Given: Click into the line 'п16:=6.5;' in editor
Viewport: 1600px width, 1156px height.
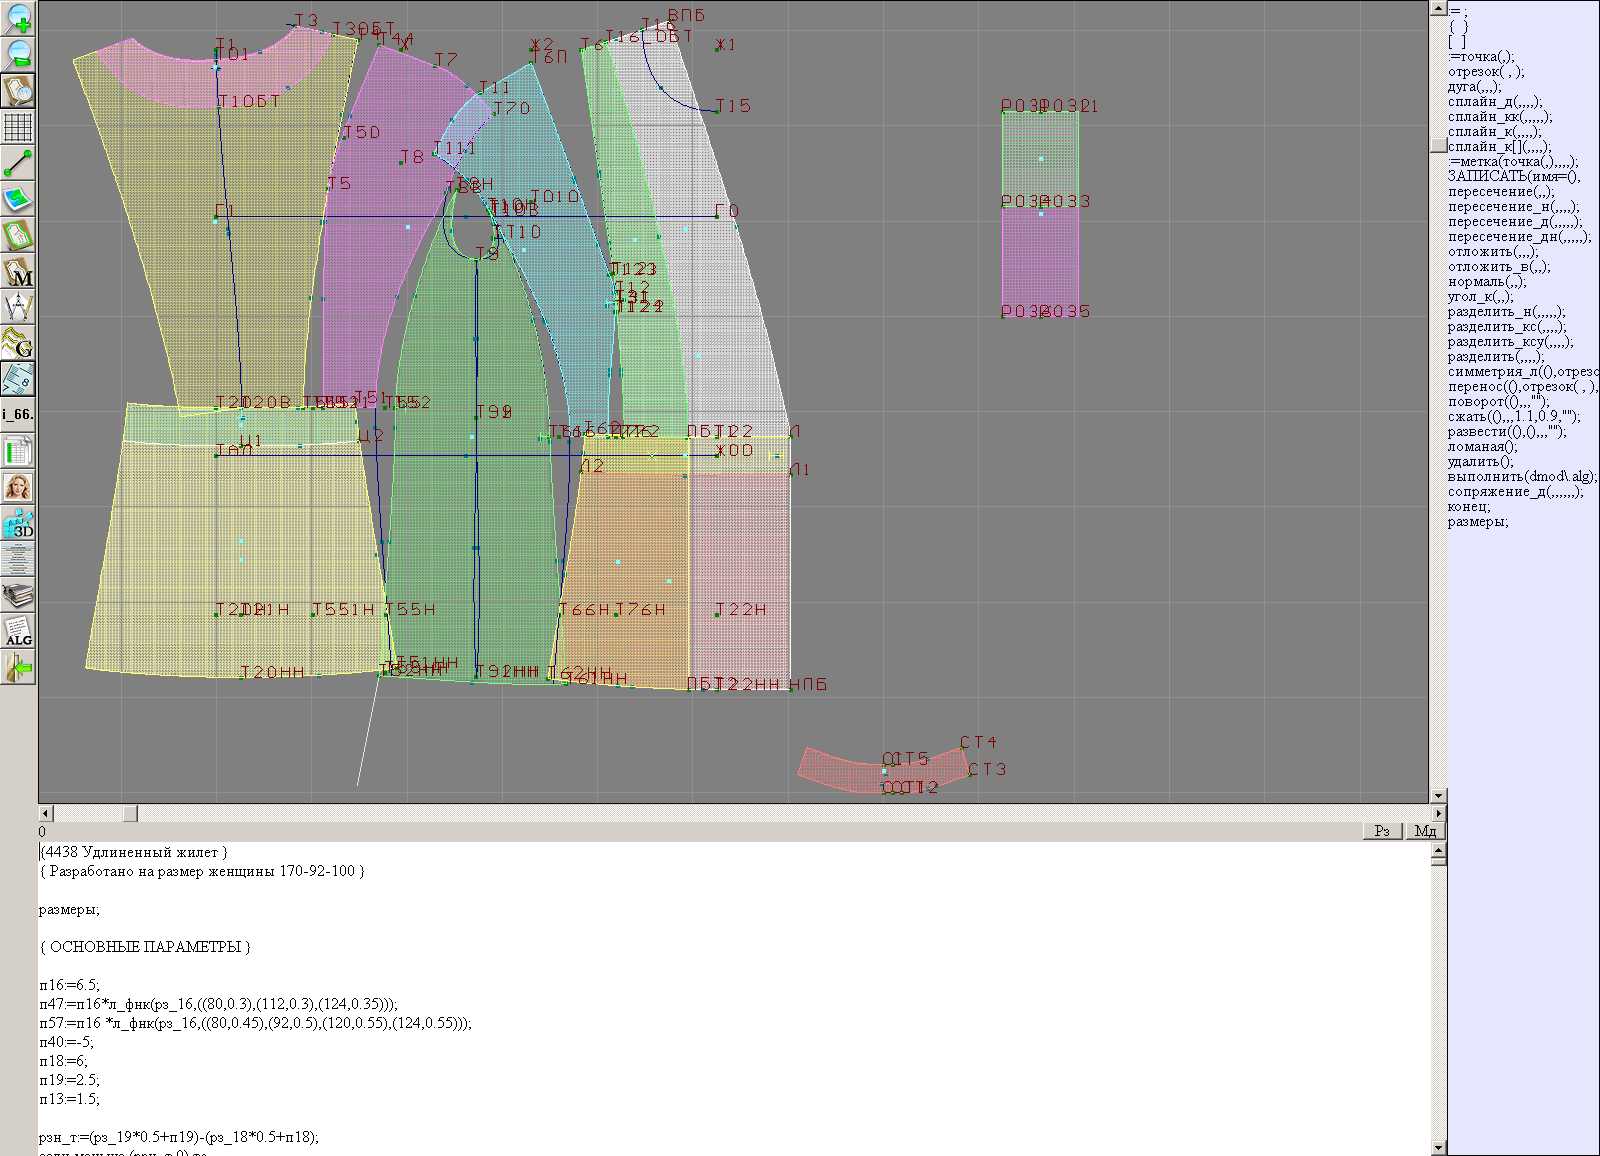Looking at the screenshot, I should tap(70, 985).
